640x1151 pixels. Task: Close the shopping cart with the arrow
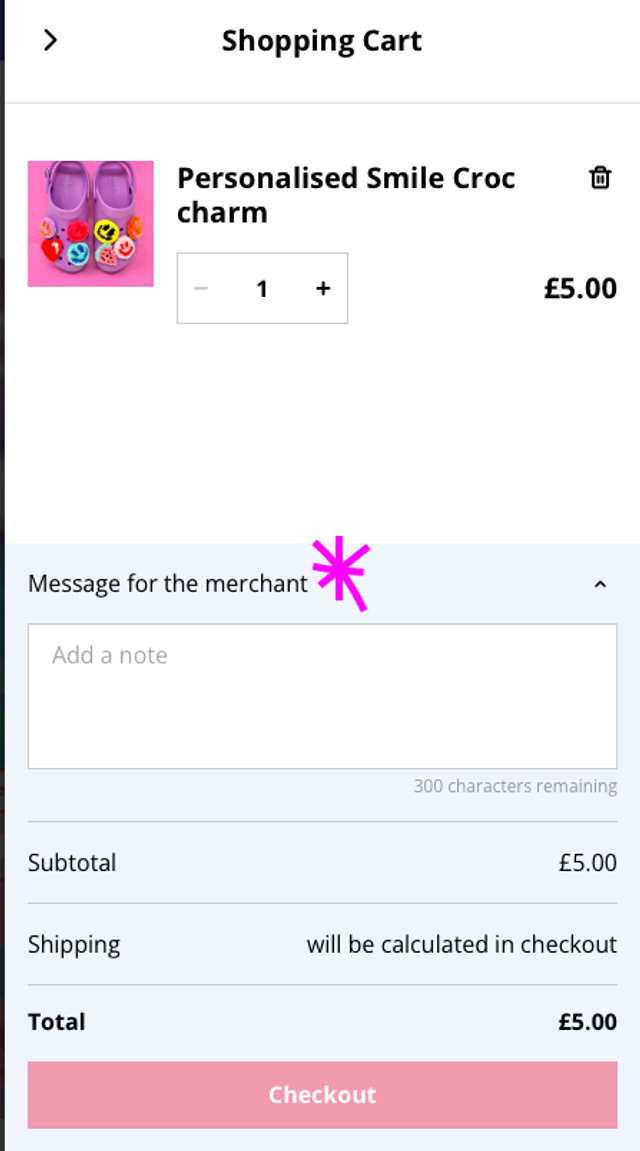(50, 40)
